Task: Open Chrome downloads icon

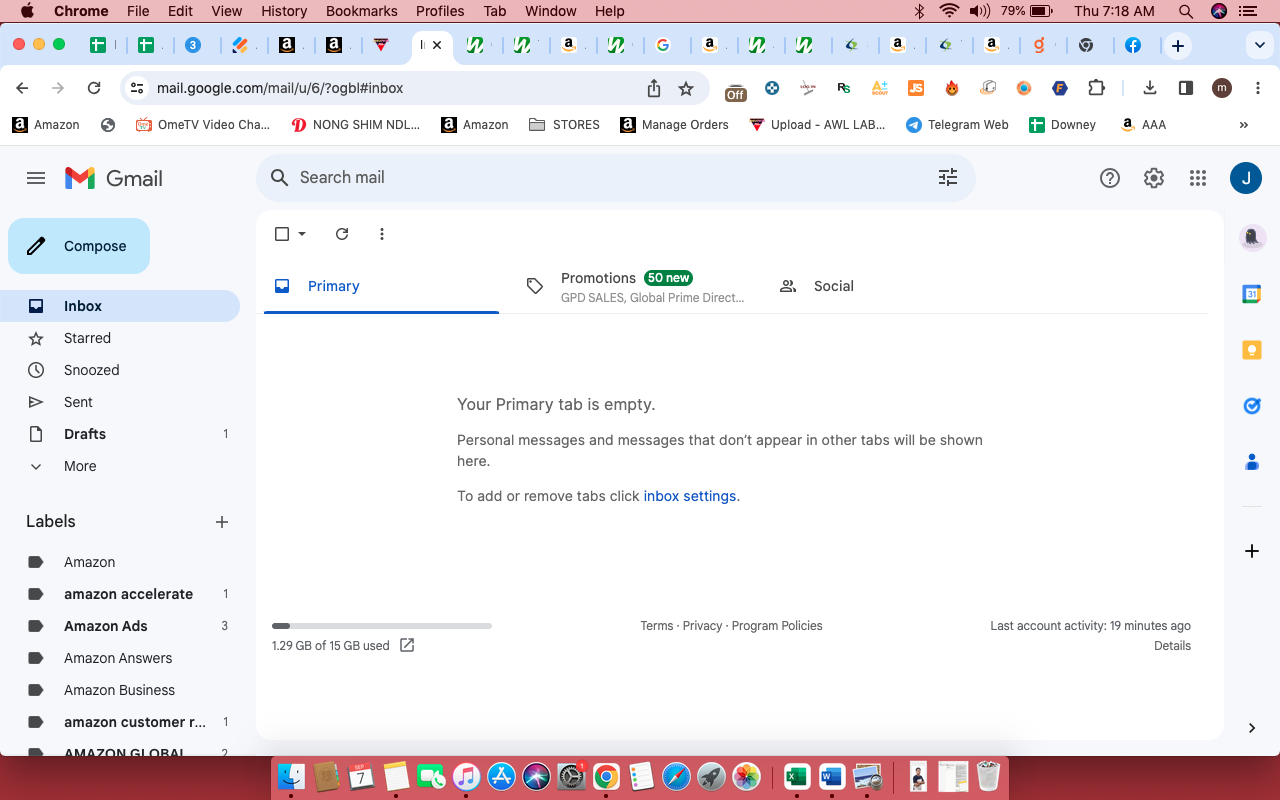Action: tap(1150, 88)
